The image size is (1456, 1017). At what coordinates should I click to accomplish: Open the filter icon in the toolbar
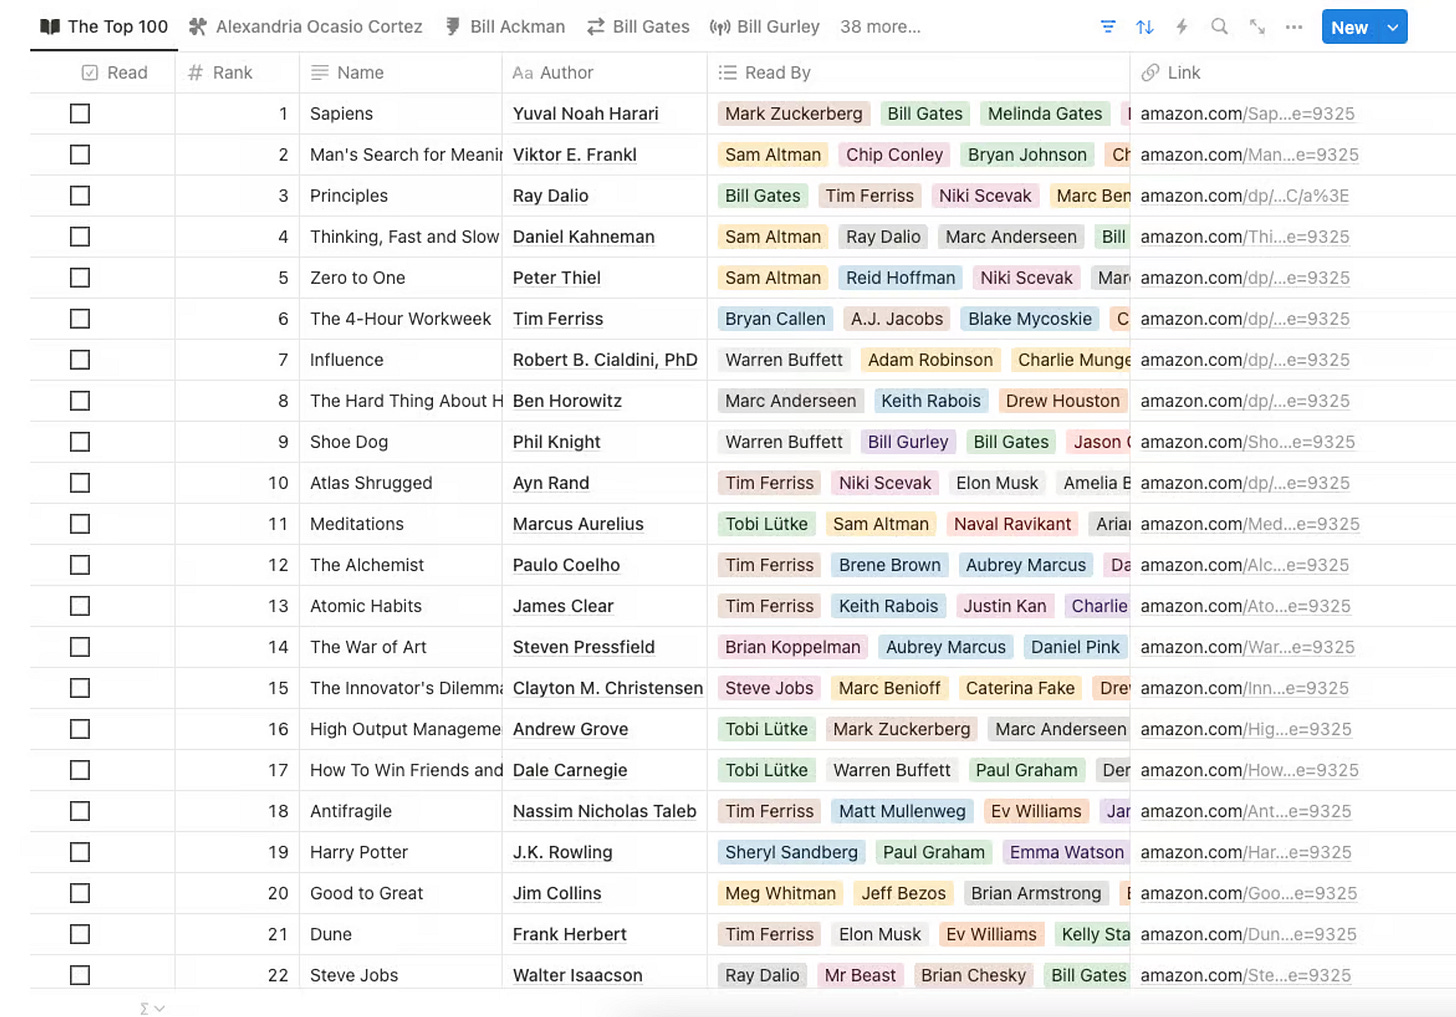[1108, 27]
